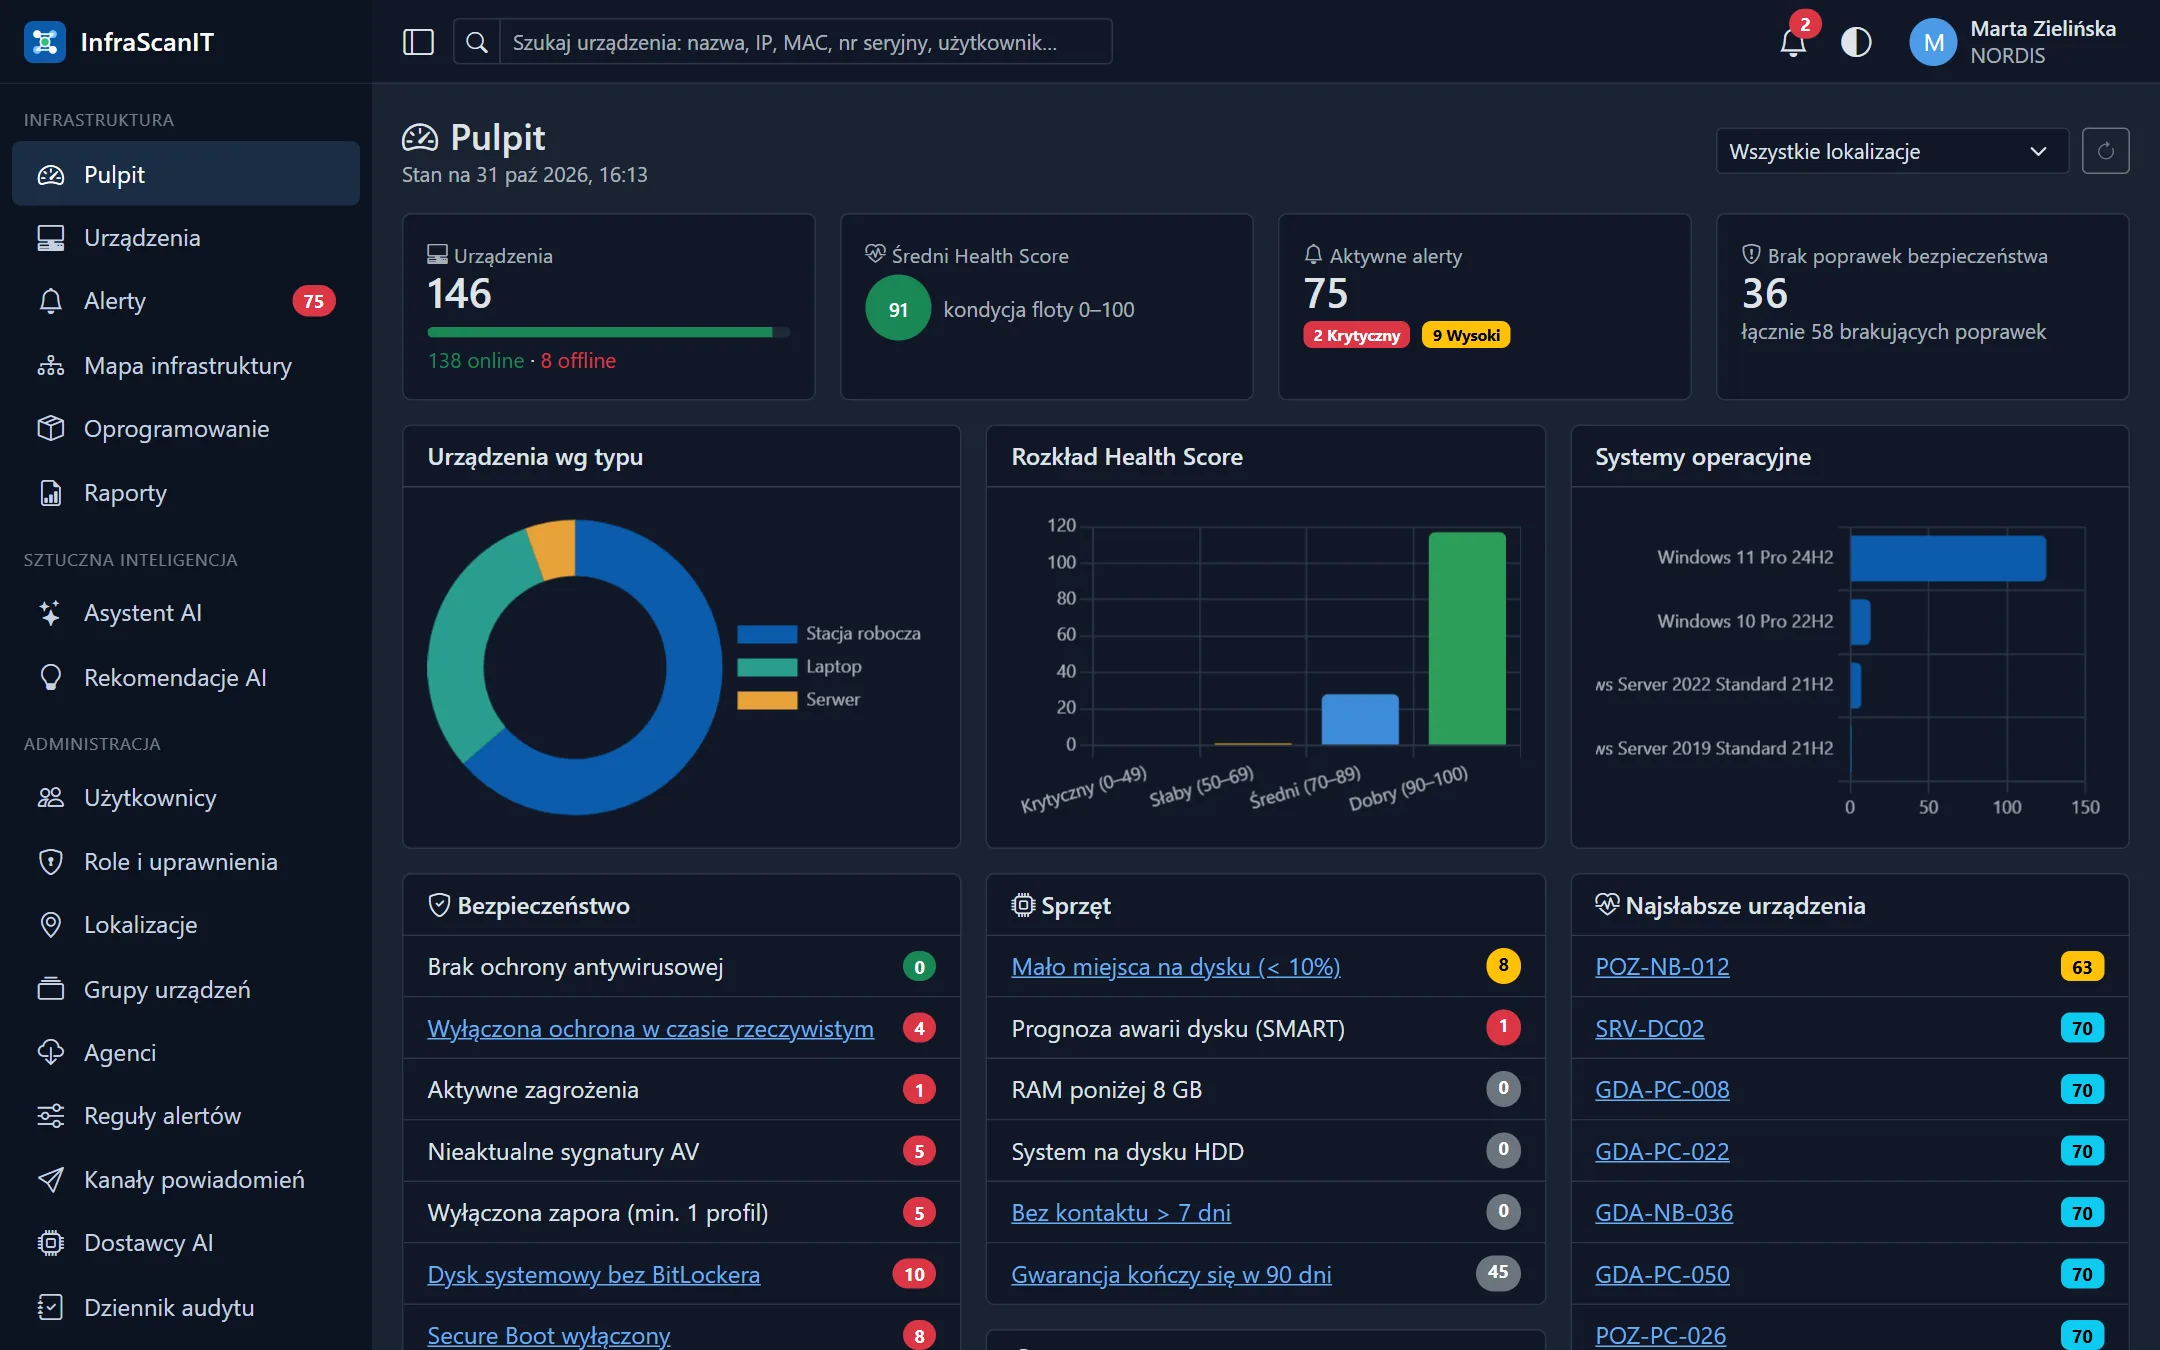Open the Wszystkie lokalizacje dropdown
Screen dimensions: 2160x1350
pyautogui.click(x=1891, y=151)
